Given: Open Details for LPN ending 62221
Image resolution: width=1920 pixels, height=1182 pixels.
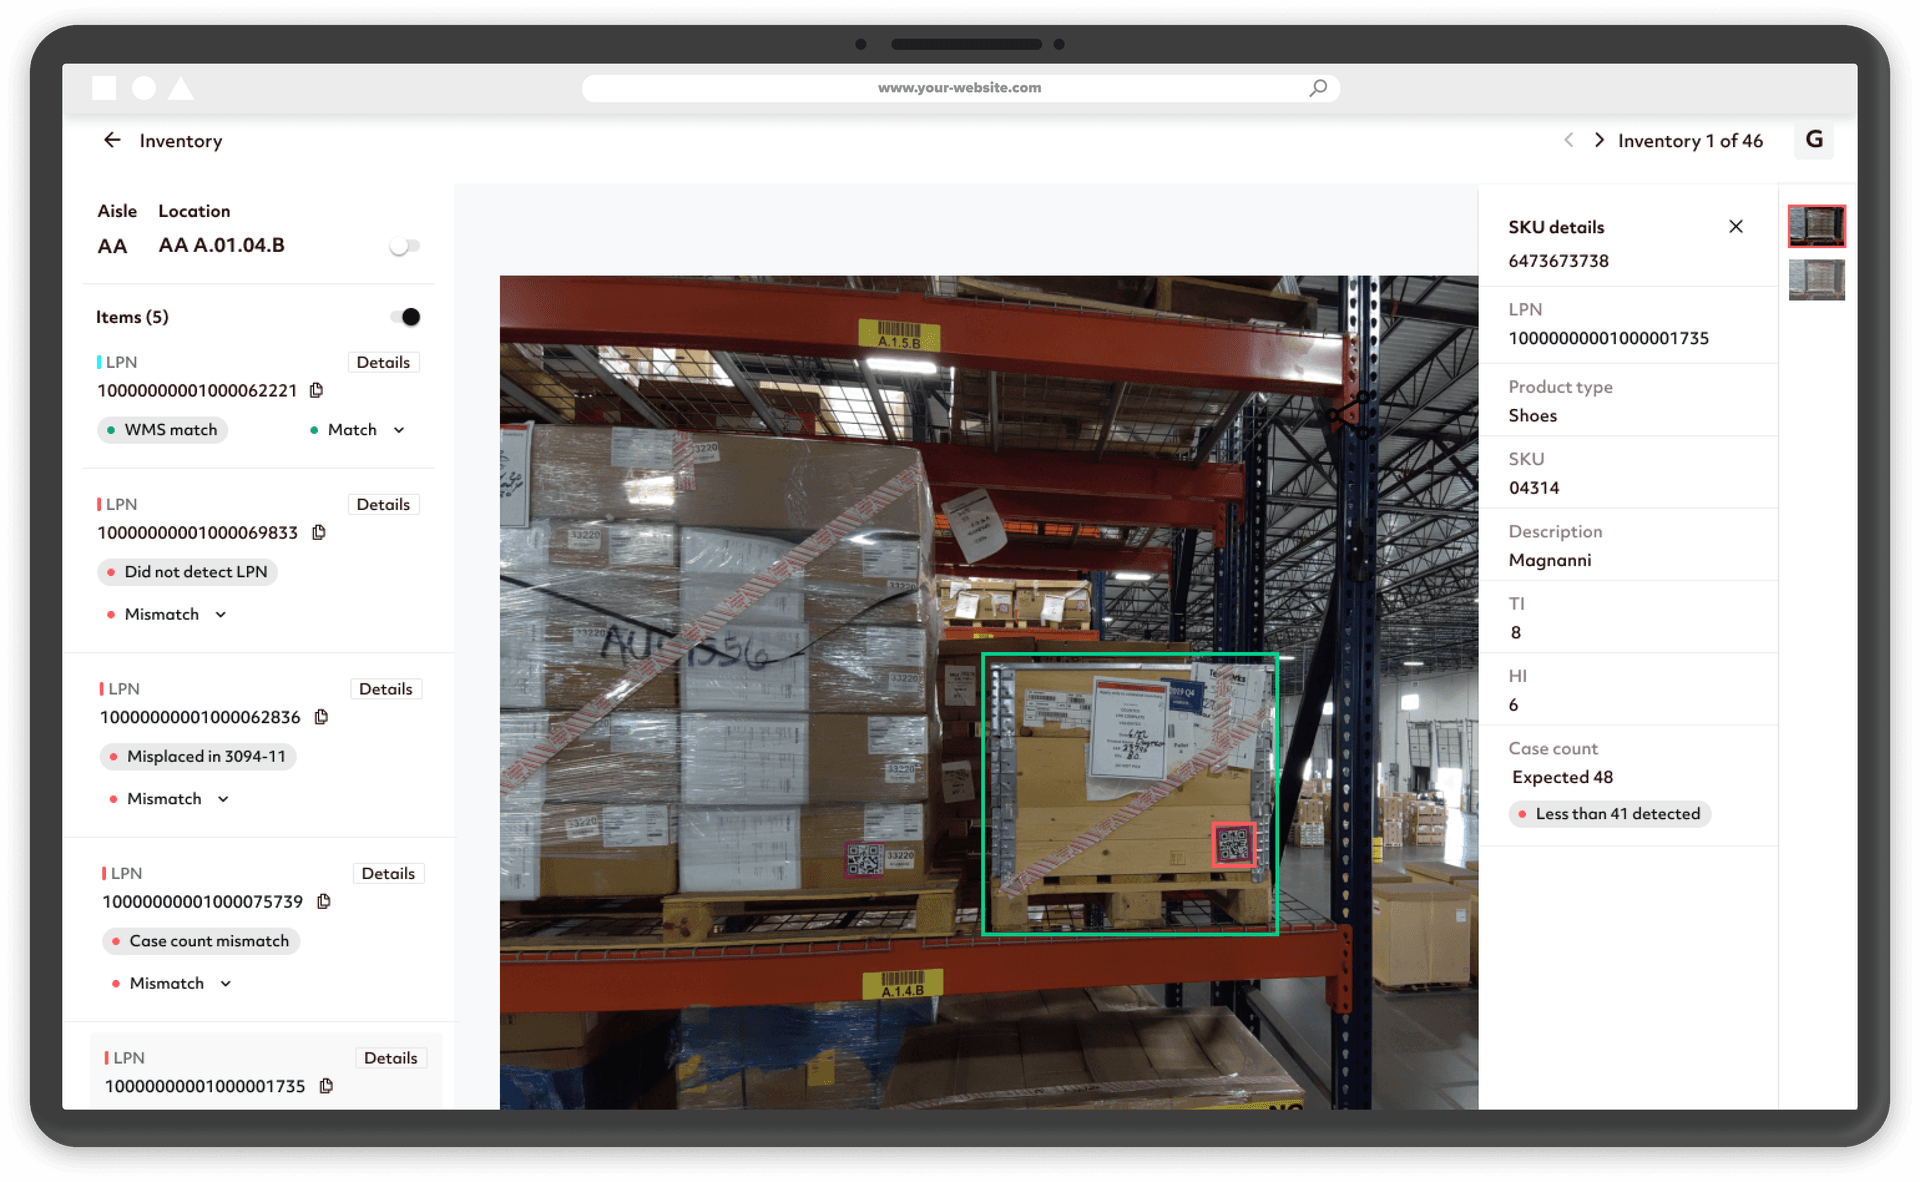Looking at the screenshot, I should 383,362.
